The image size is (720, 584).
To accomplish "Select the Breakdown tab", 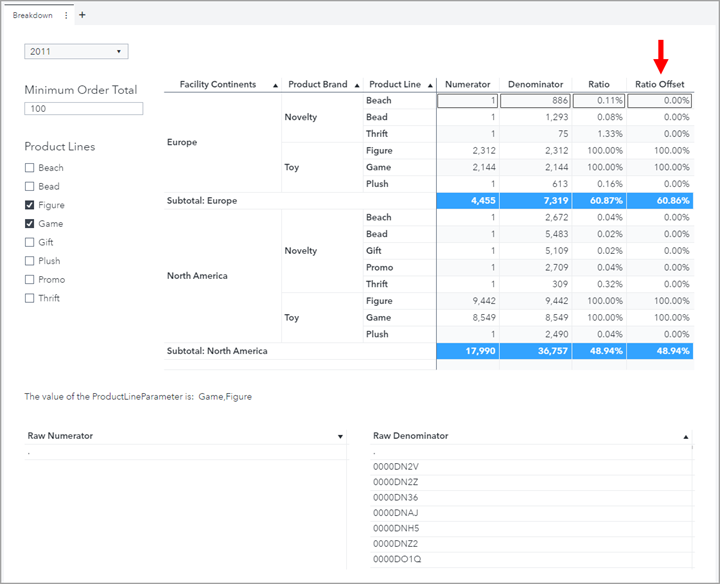I will [33, 16].
